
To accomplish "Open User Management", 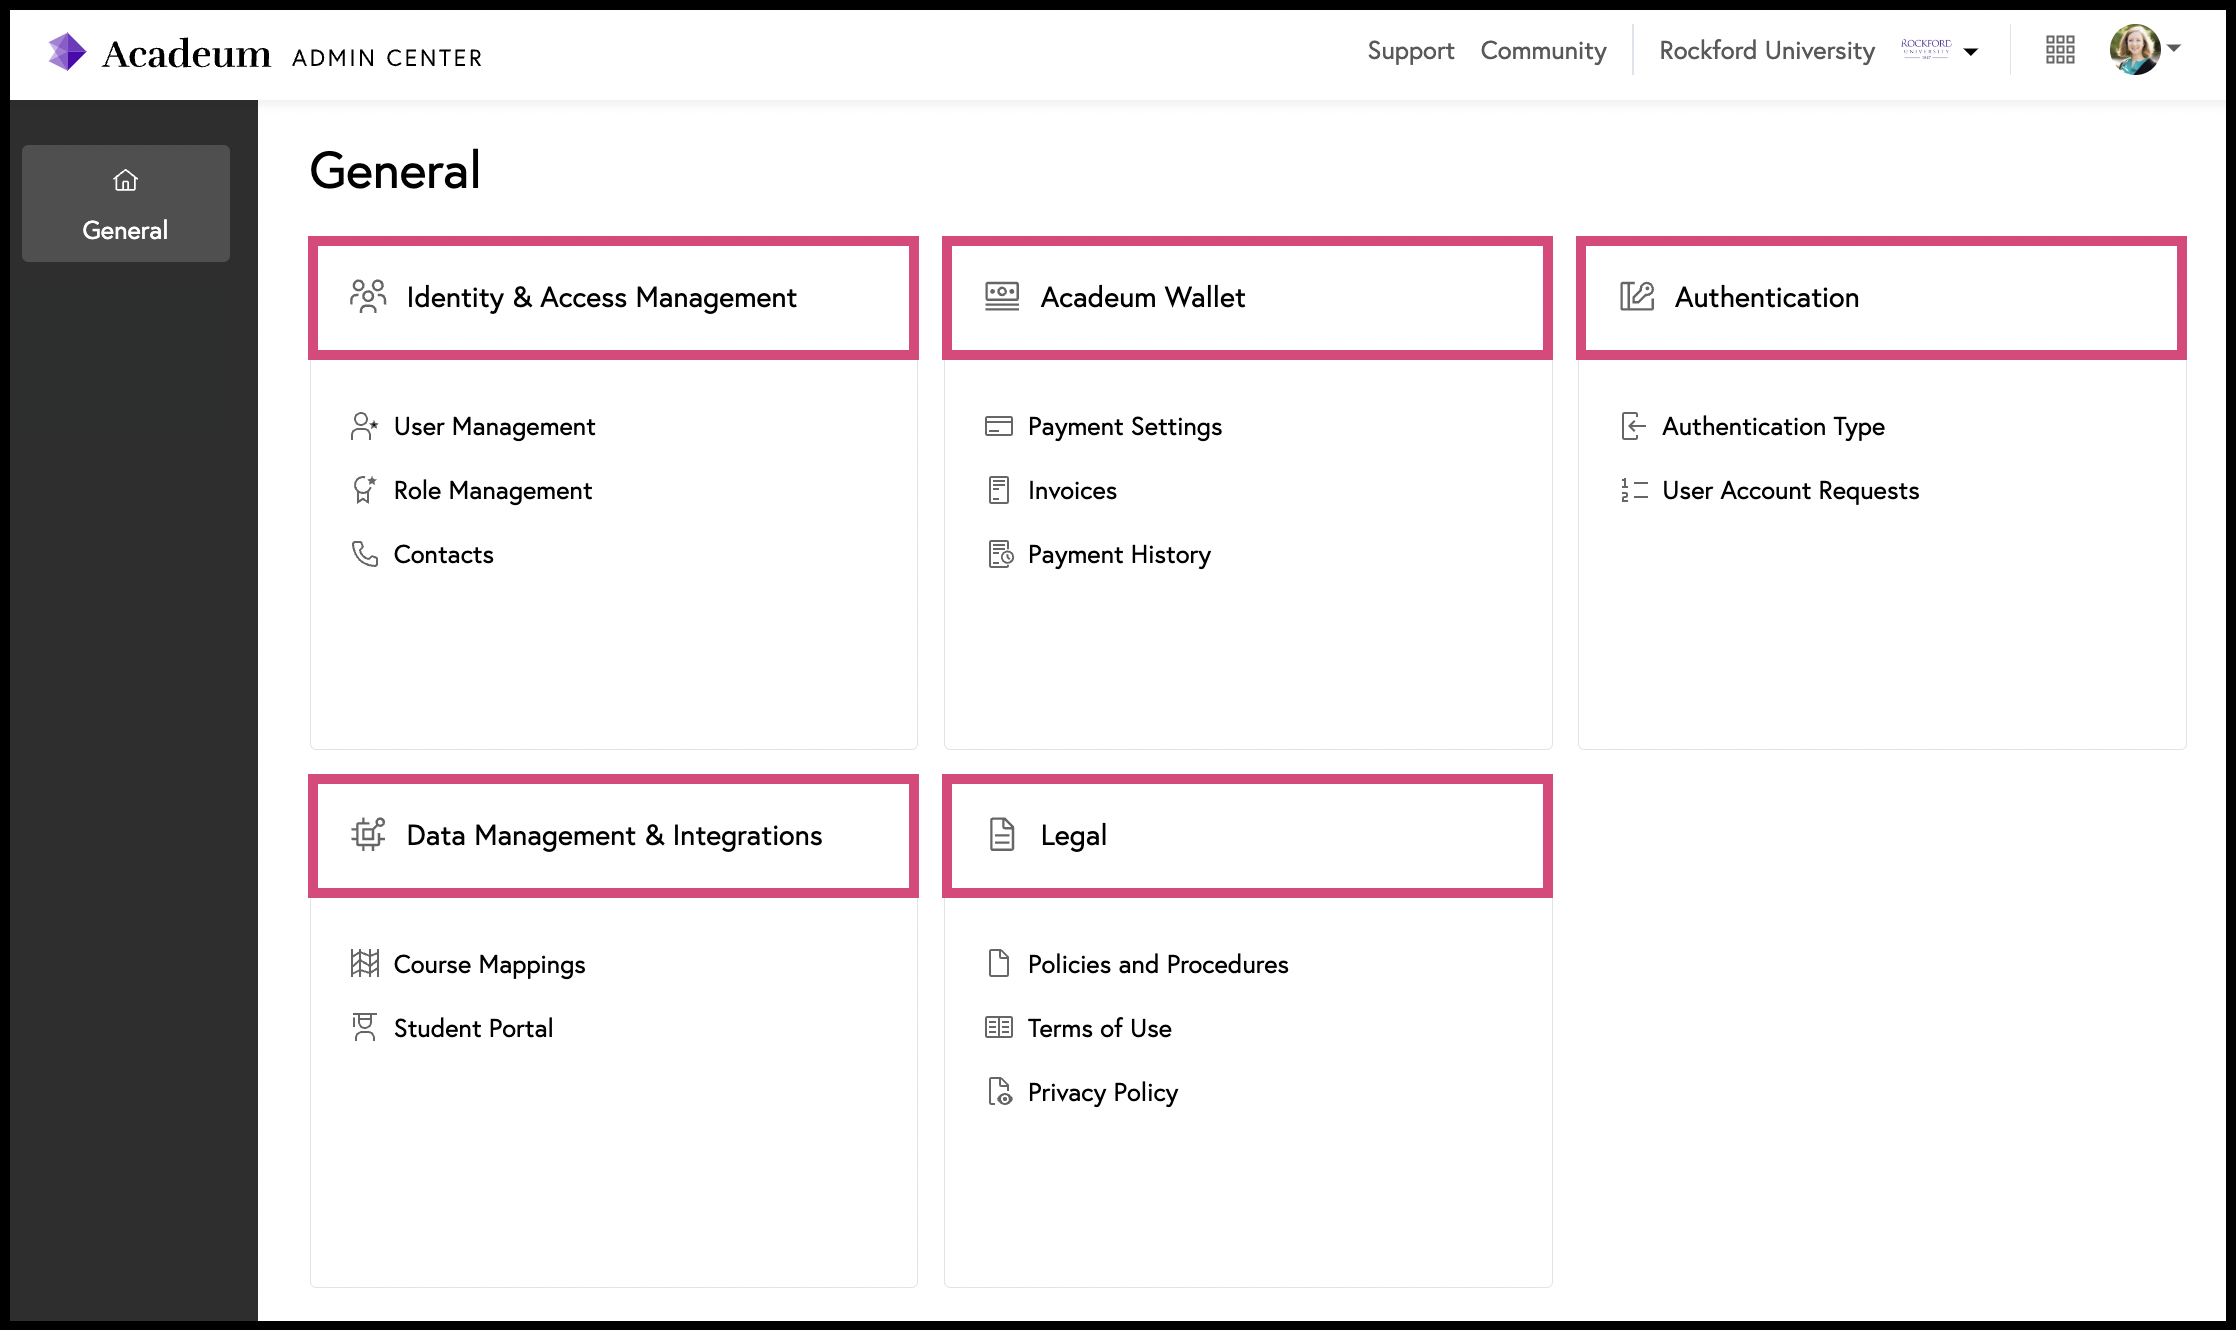I will tap(494, 427).
